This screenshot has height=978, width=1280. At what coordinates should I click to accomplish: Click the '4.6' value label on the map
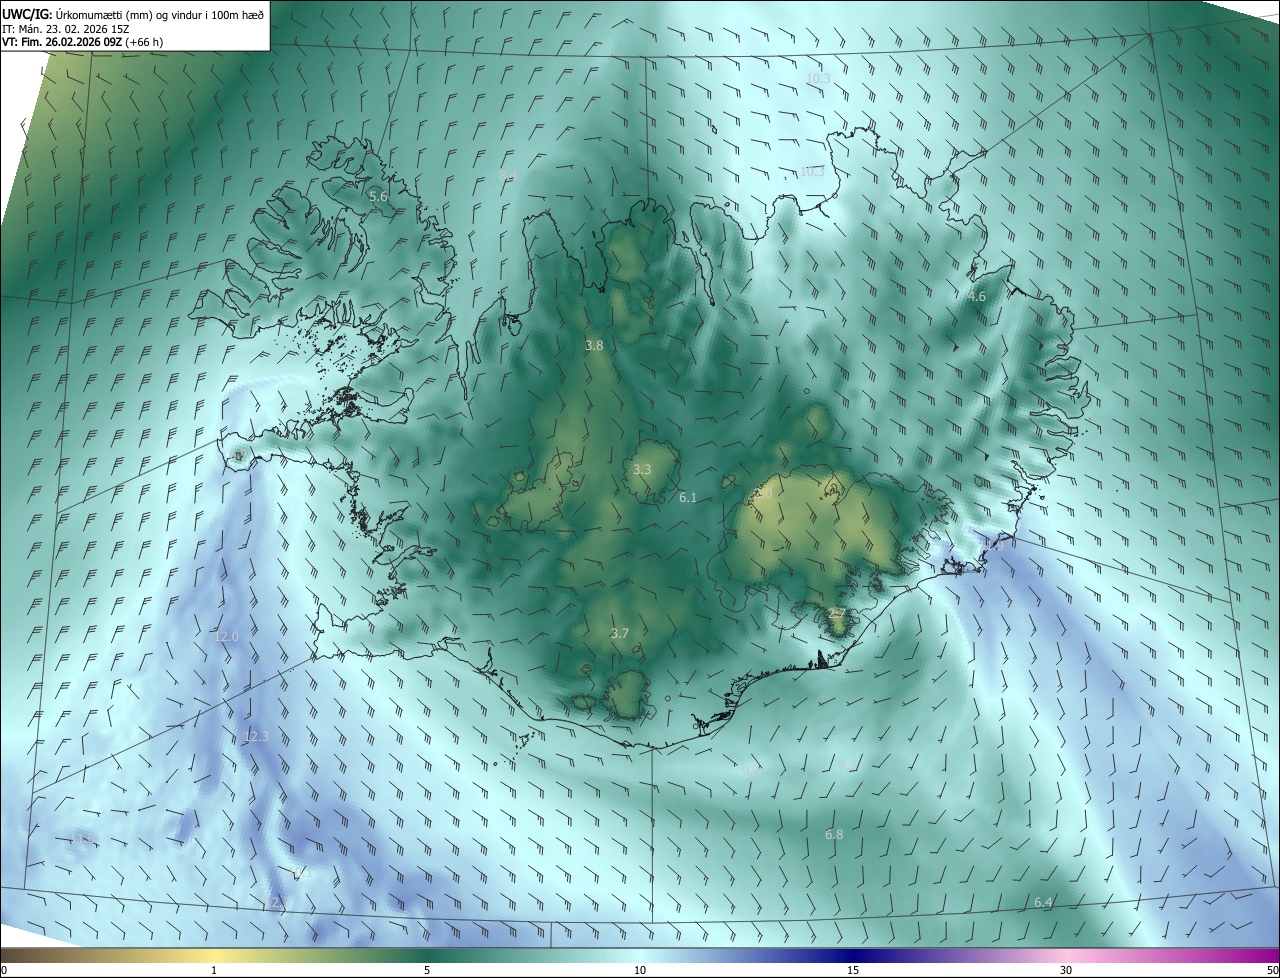click(977, 296)
